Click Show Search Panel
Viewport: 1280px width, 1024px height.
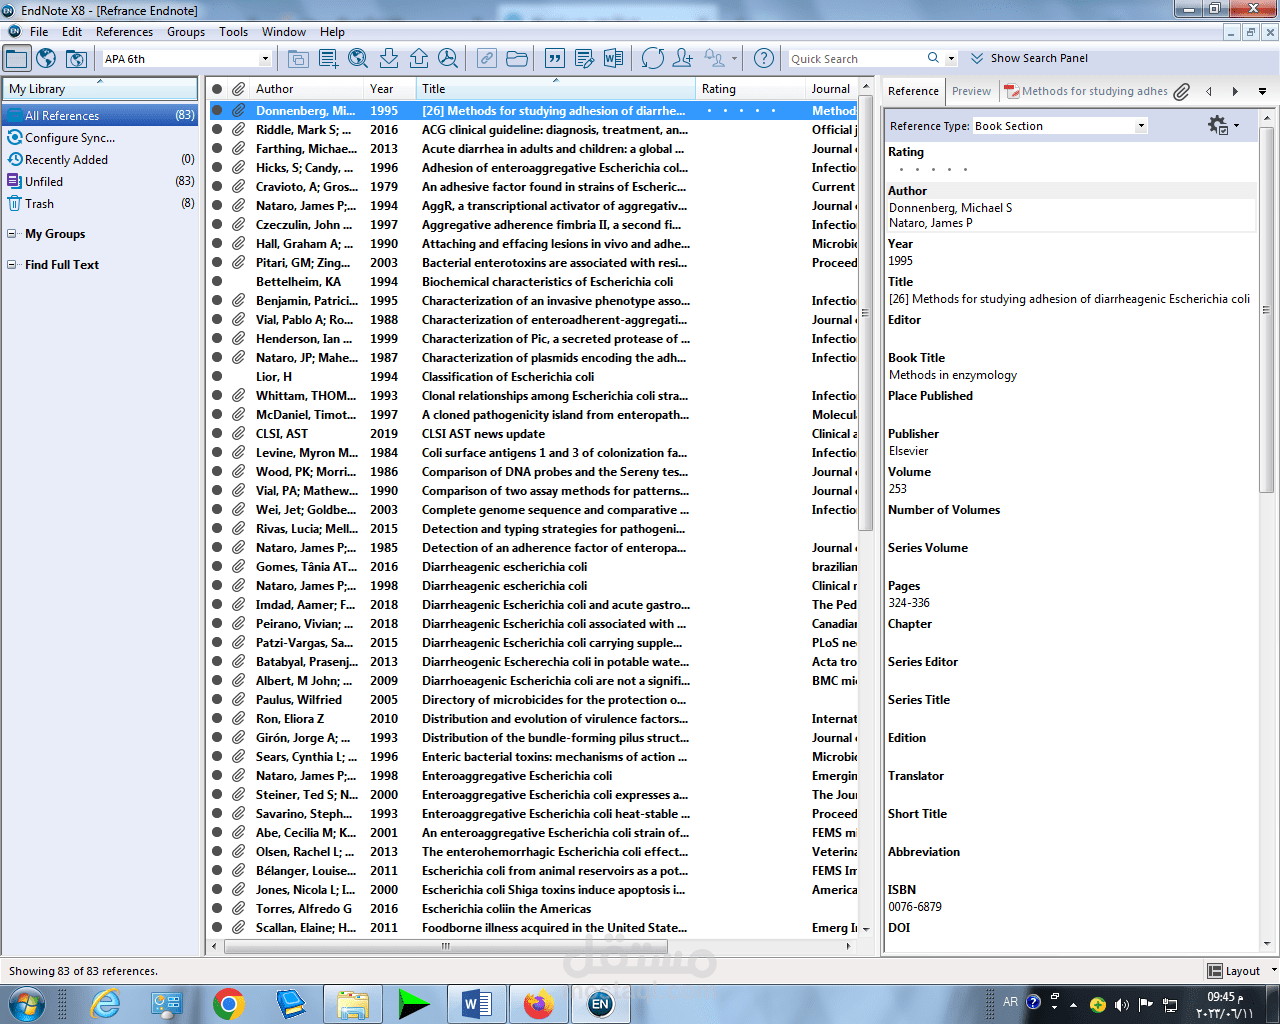(x=1029, y=58)
